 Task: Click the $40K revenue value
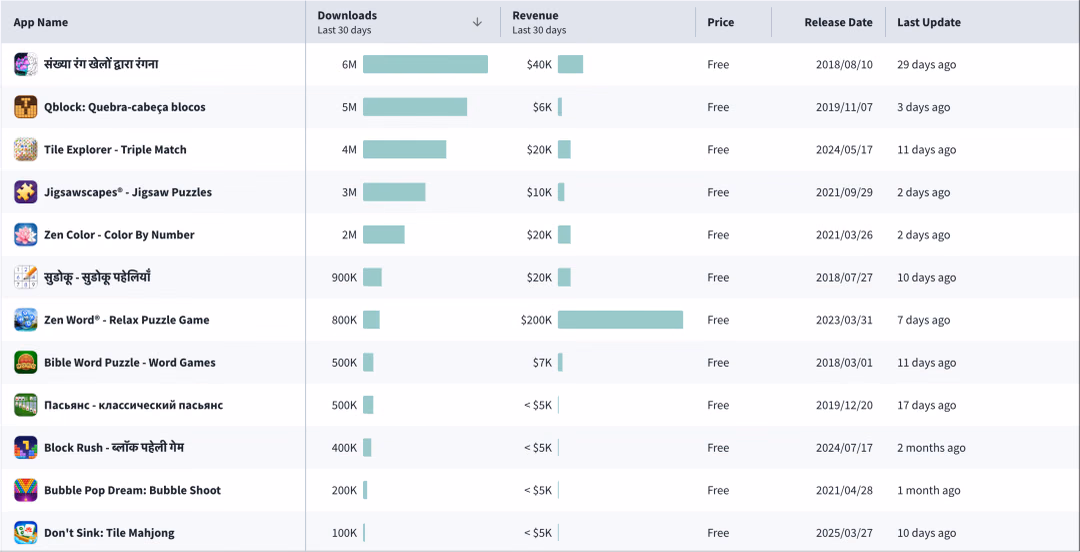click(x=539, y=64)
